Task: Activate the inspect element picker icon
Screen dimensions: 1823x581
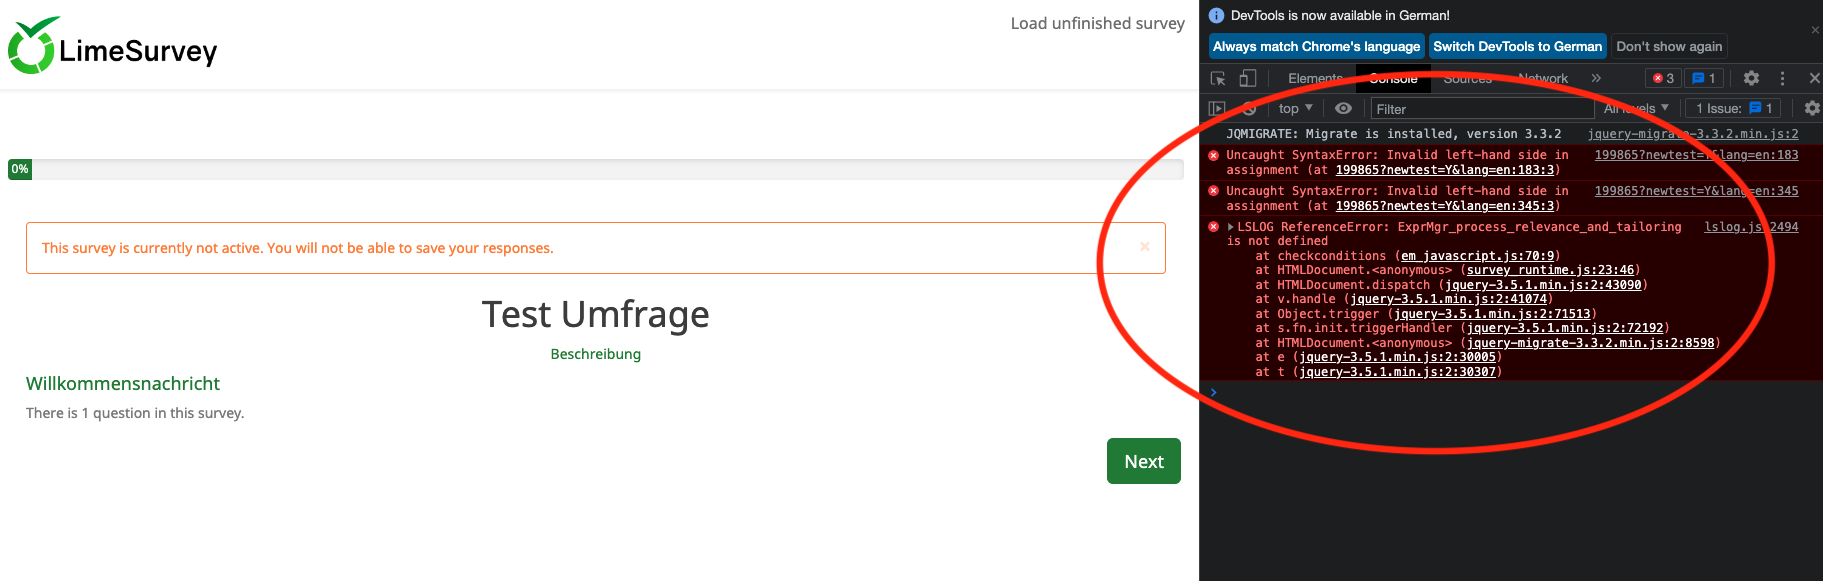Action: (x=1218, y=78)
